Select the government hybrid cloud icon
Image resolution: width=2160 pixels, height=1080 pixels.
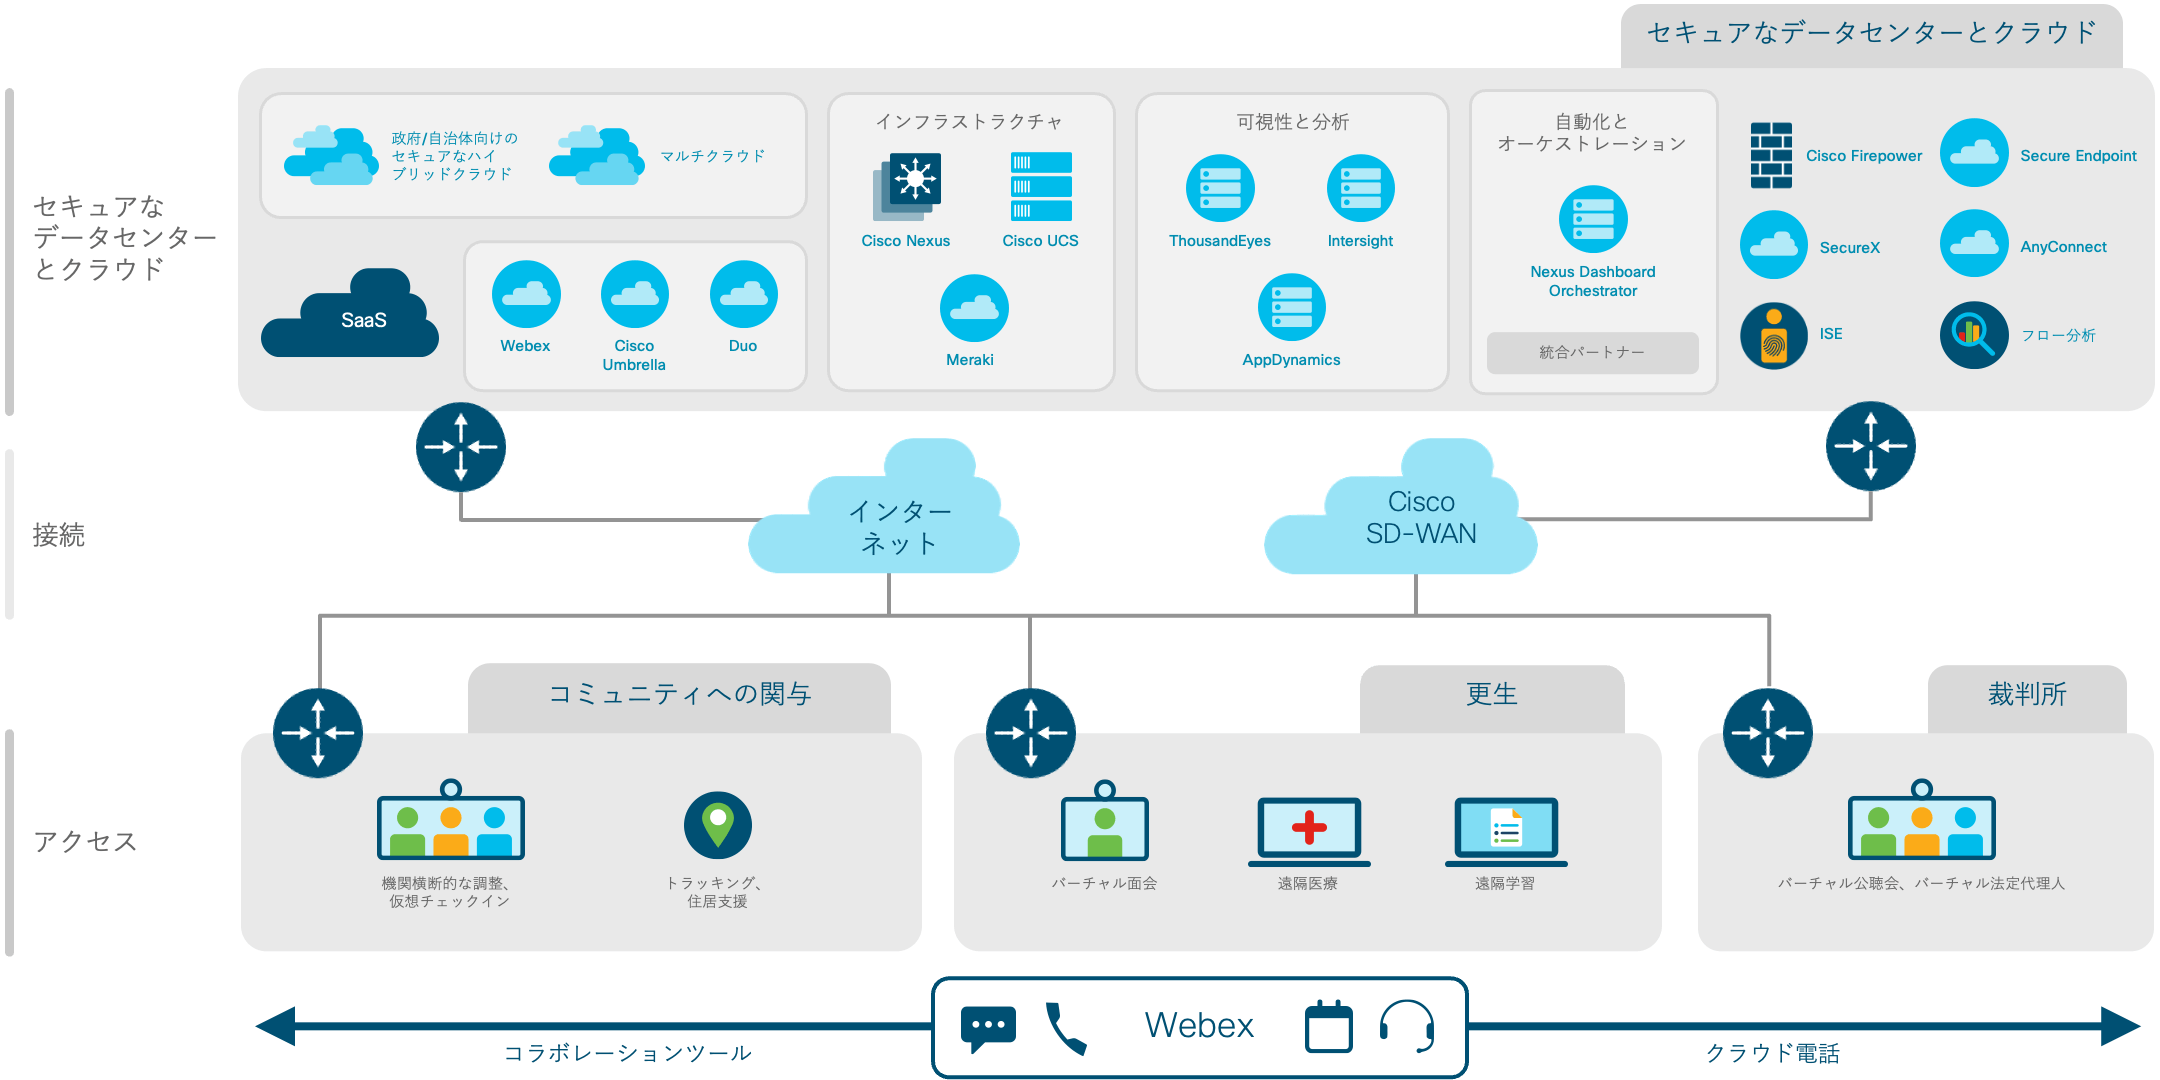(332, 155)
